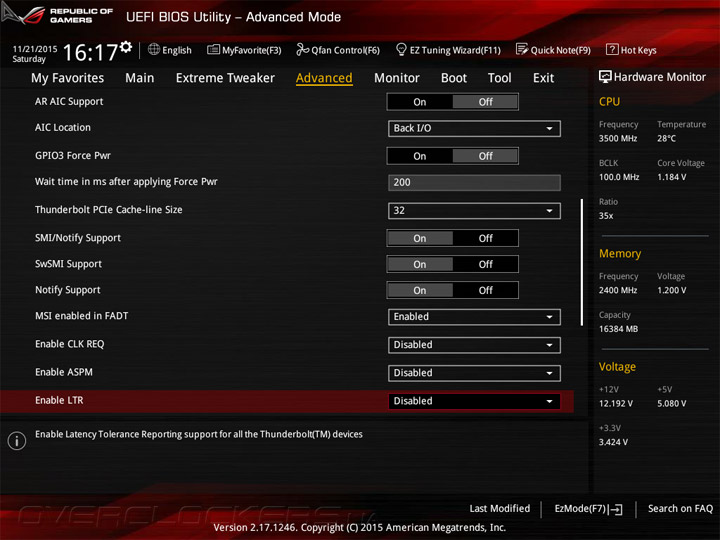Click the 16:17 clock display
720x540 pixels.
90,52
